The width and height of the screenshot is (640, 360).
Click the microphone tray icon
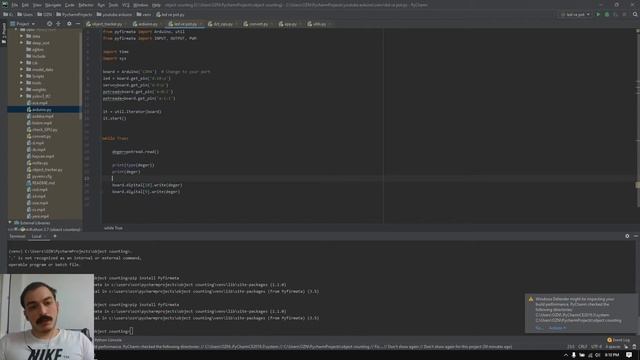[x=573, y=355]
